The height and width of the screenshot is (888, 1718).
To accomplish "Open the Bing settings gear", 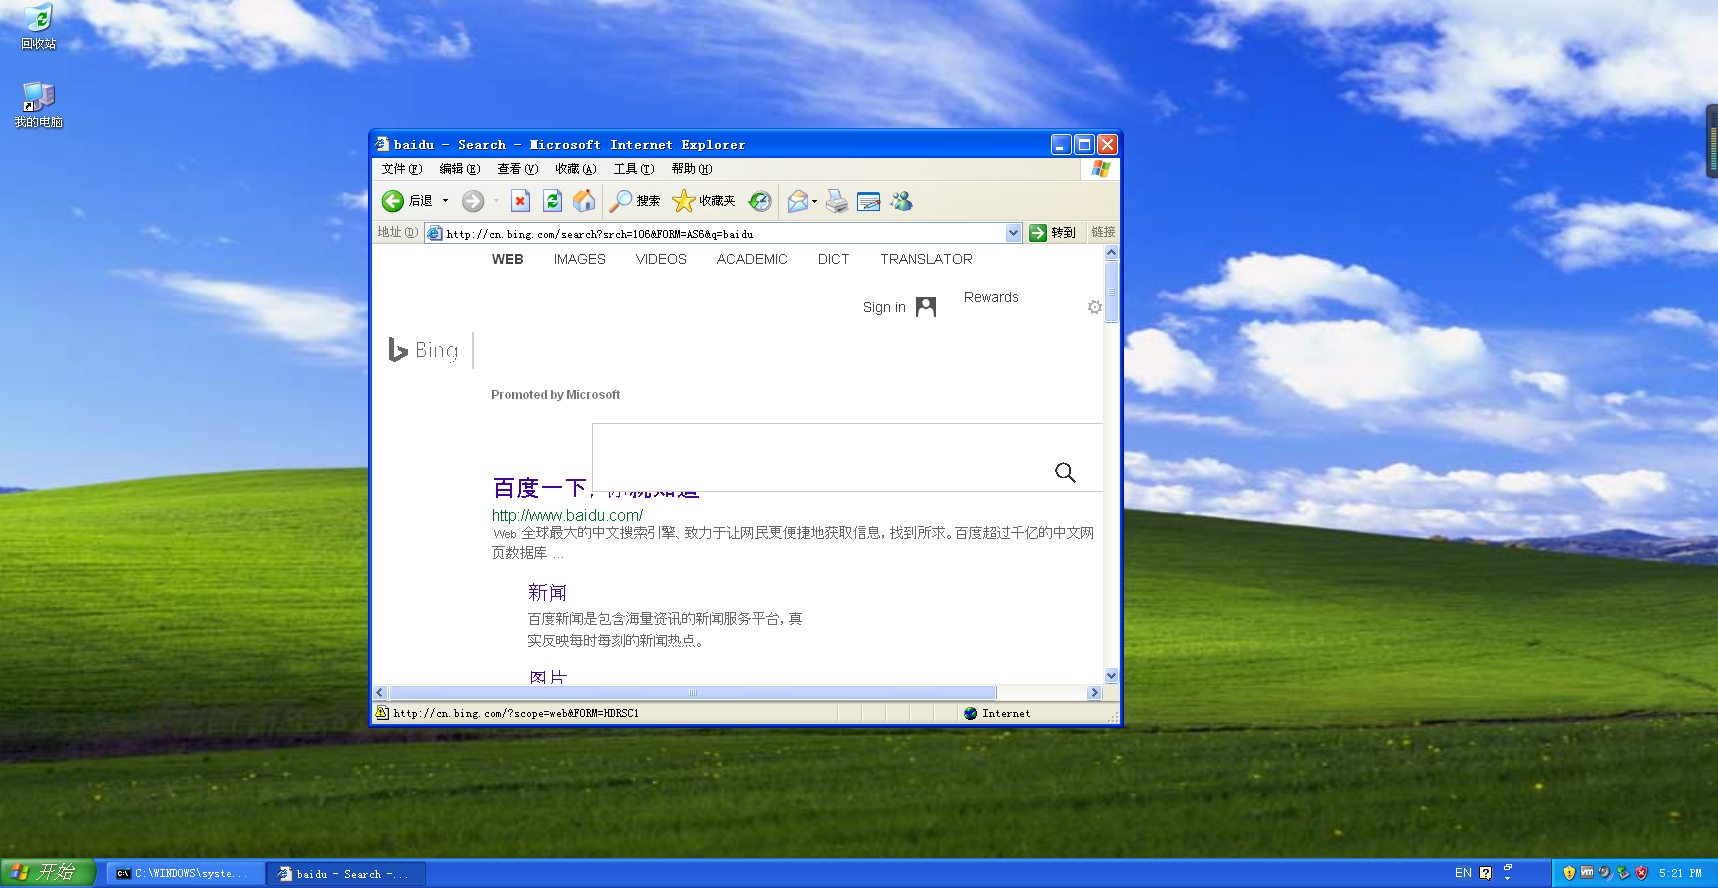I will [1095, 307].
